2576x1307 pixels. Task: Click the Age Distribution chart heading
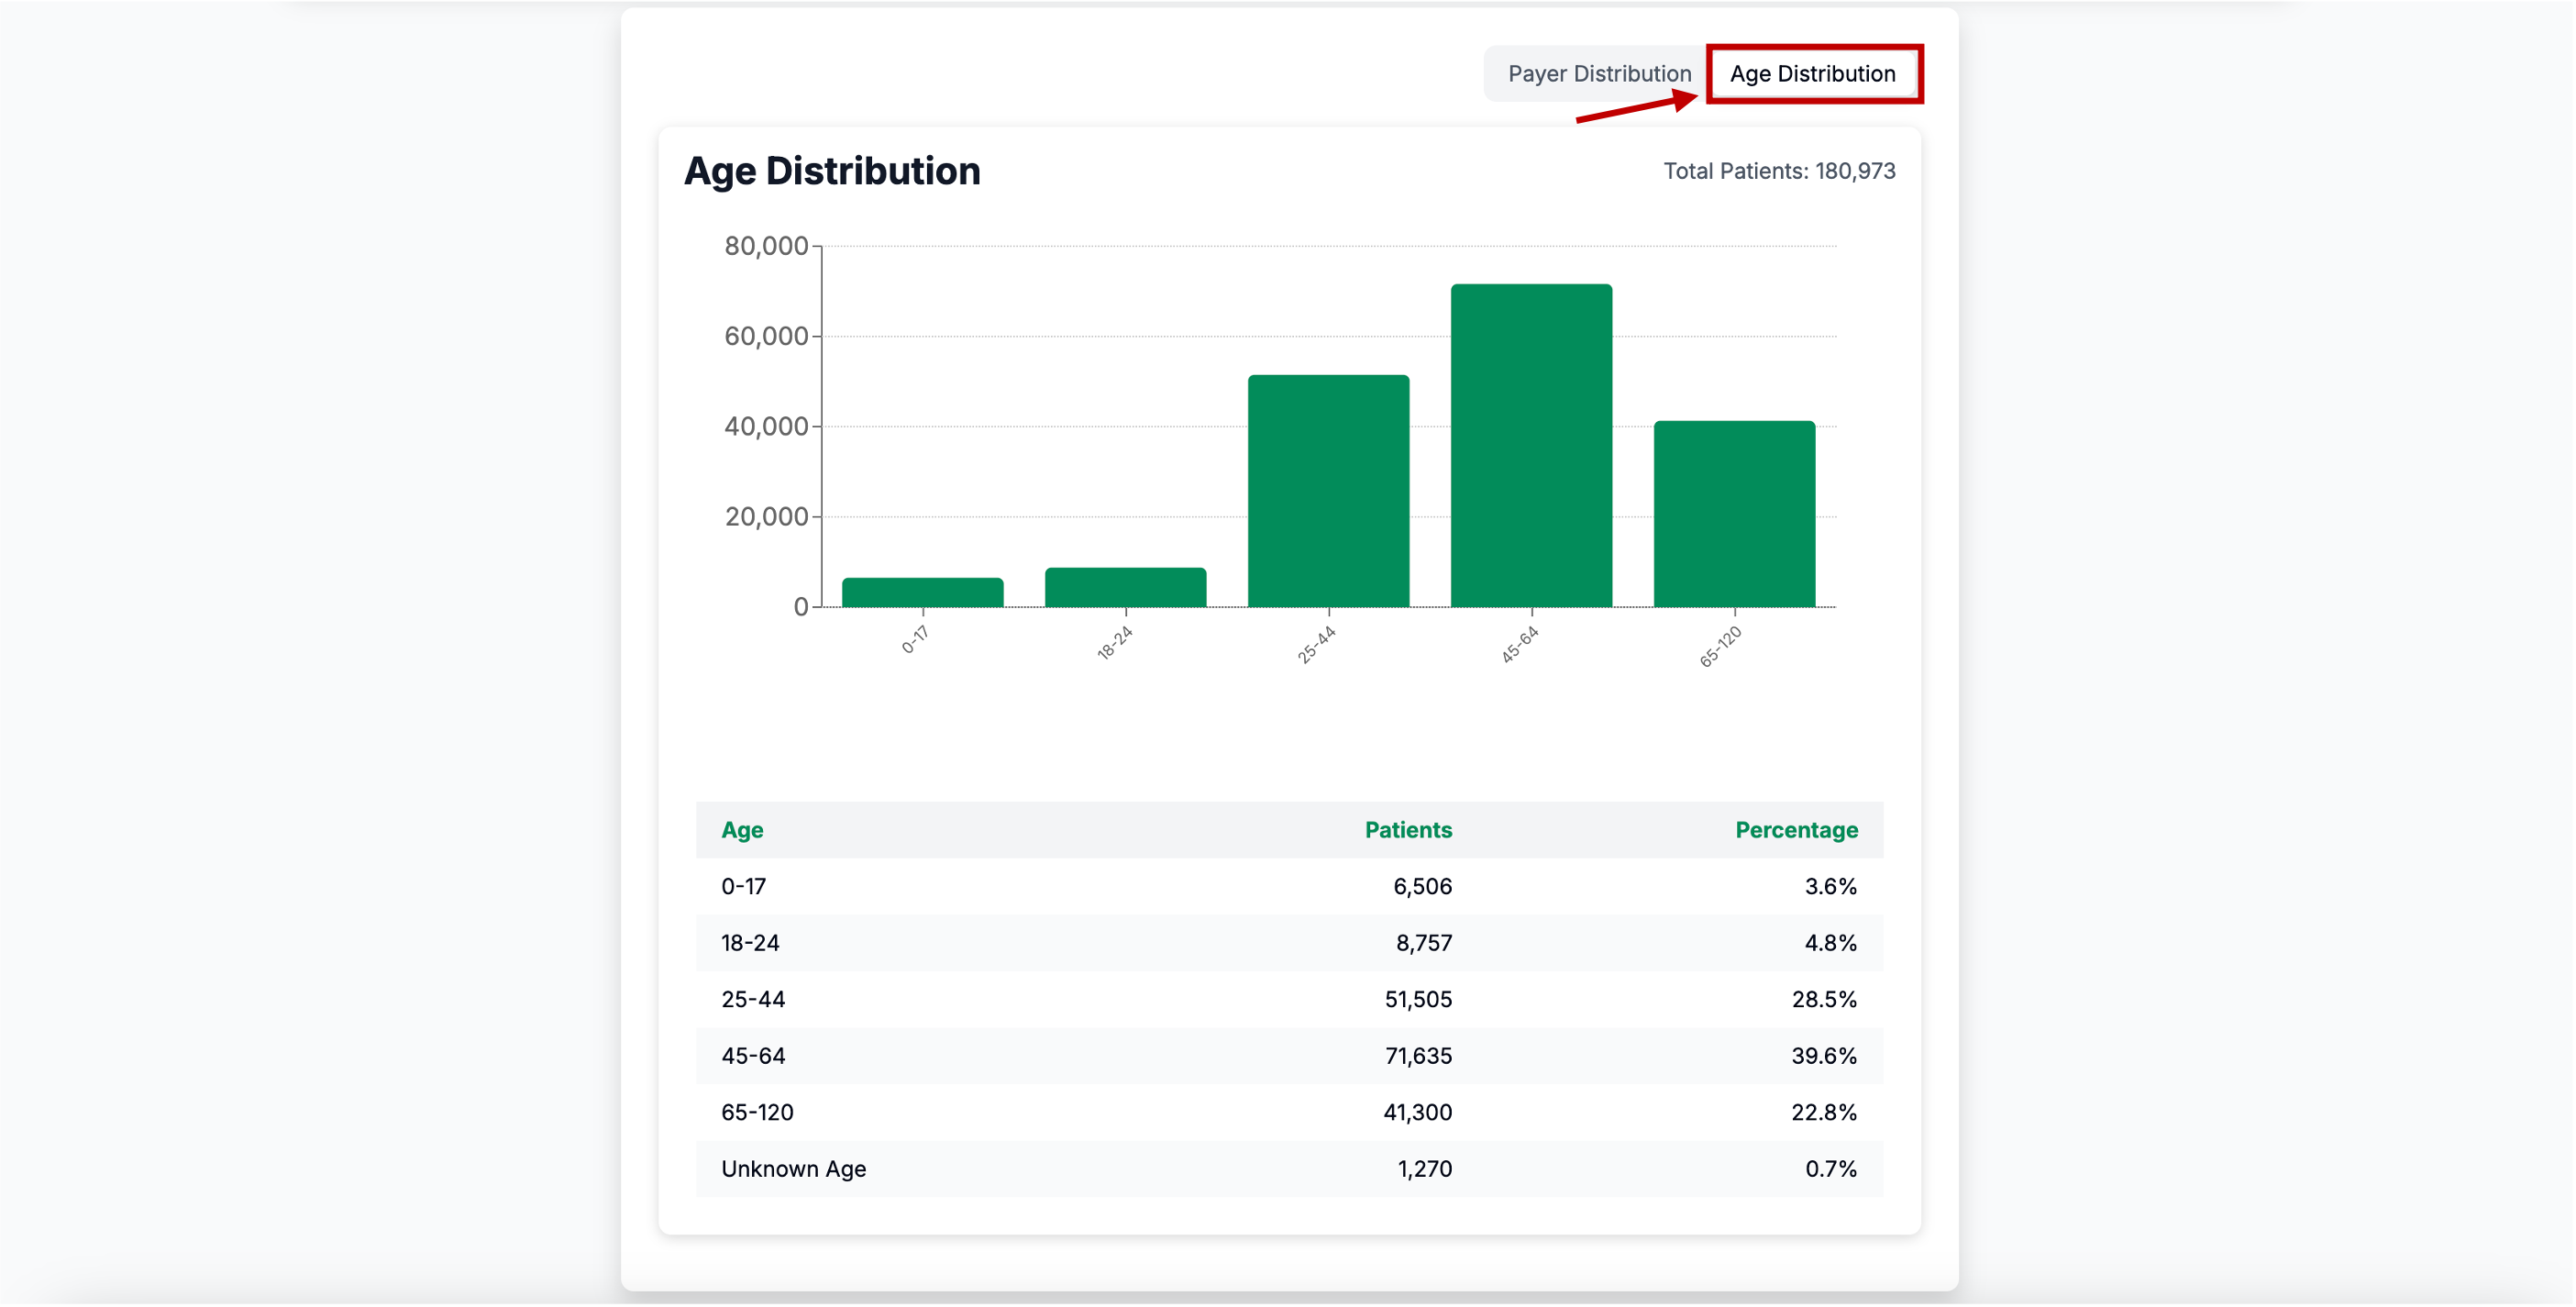(x=832, y=171)
